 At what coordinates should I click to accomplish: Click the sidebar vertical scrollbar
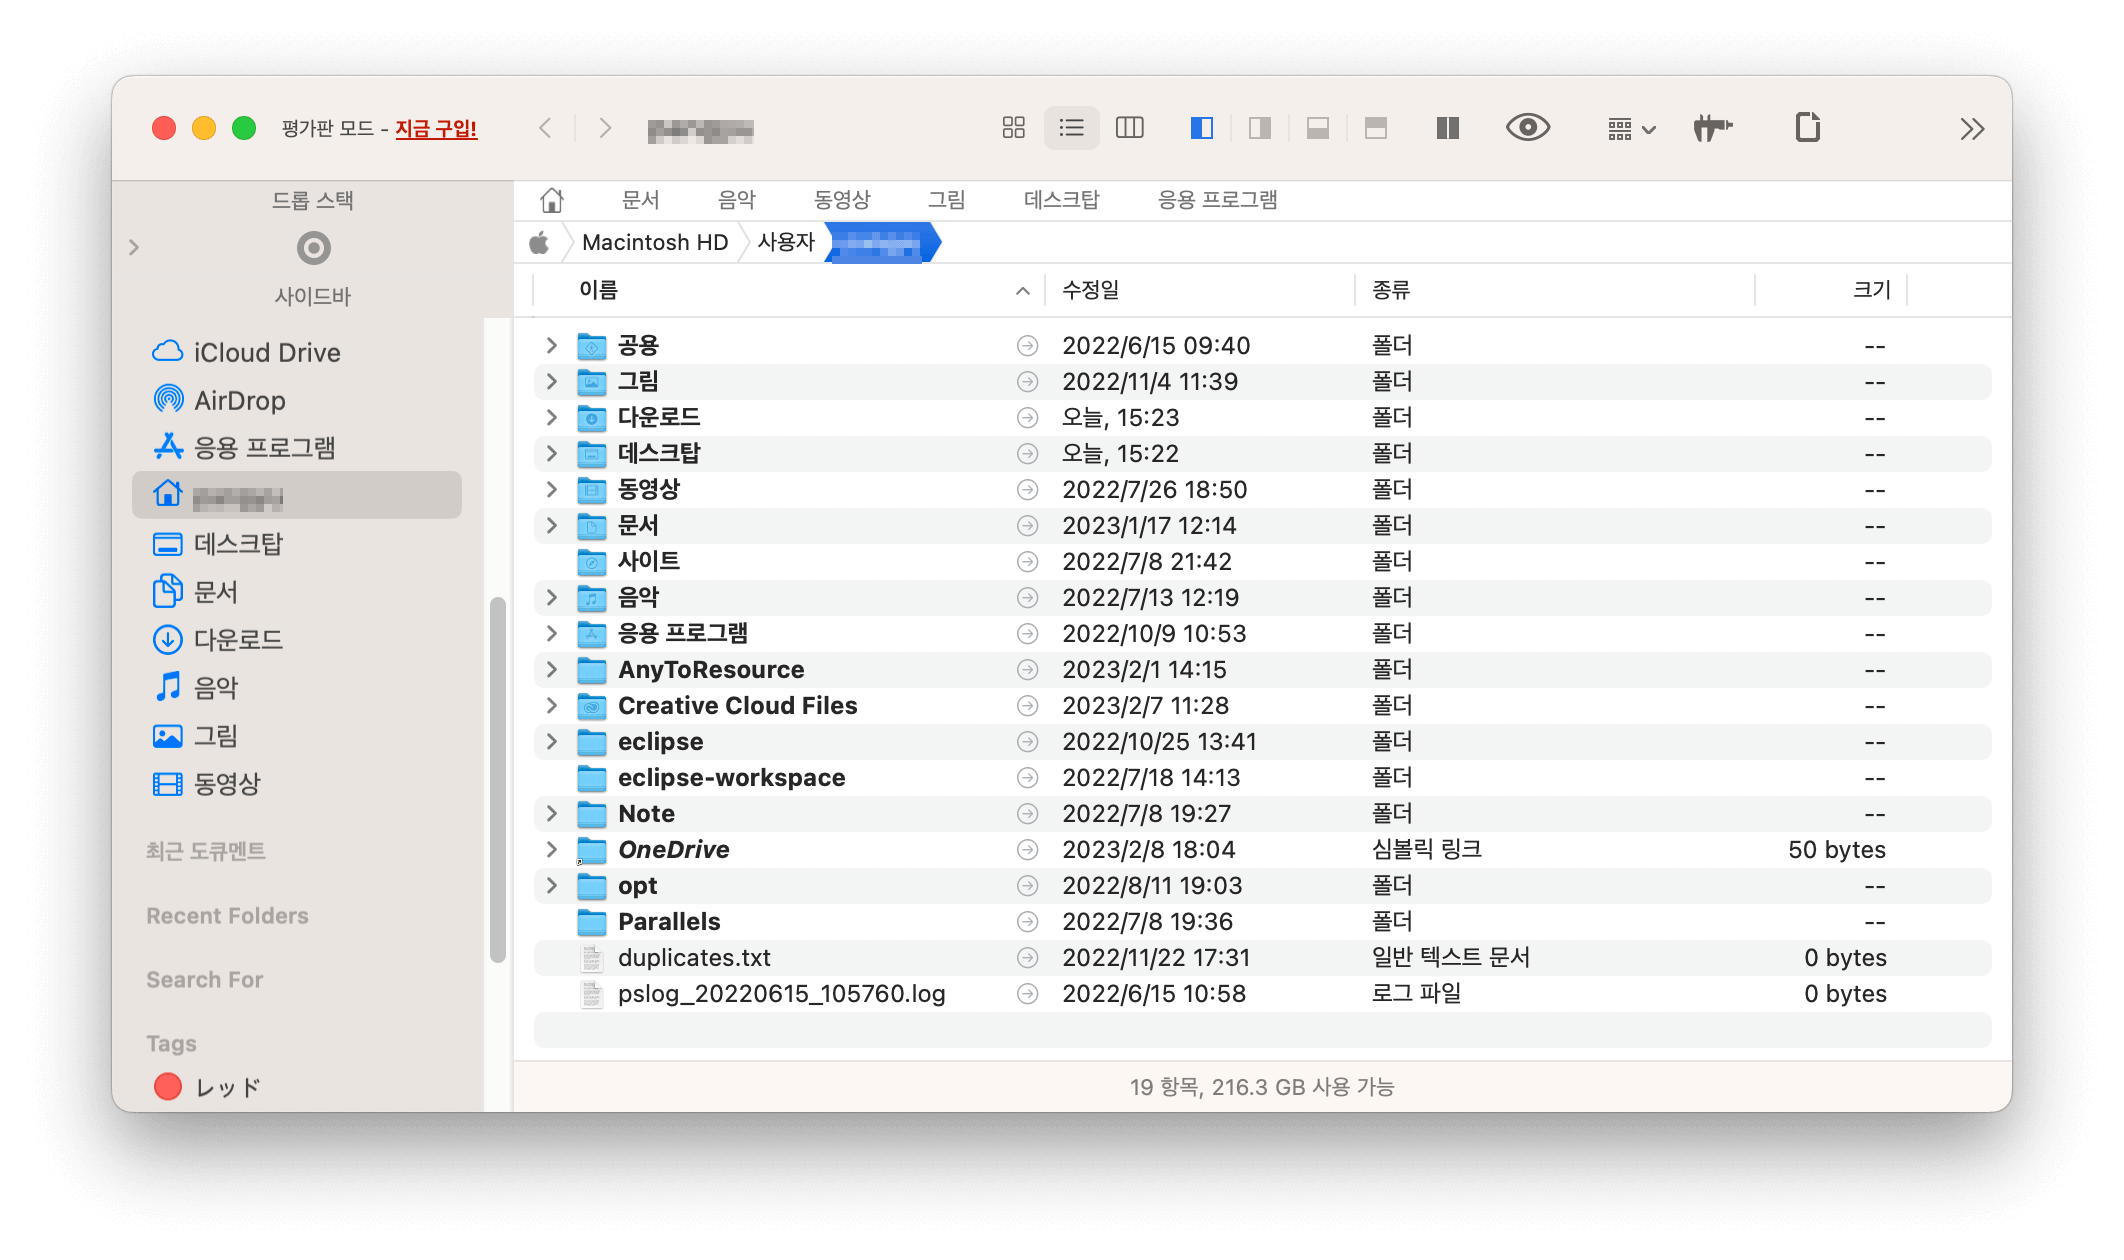pos(497,780)
